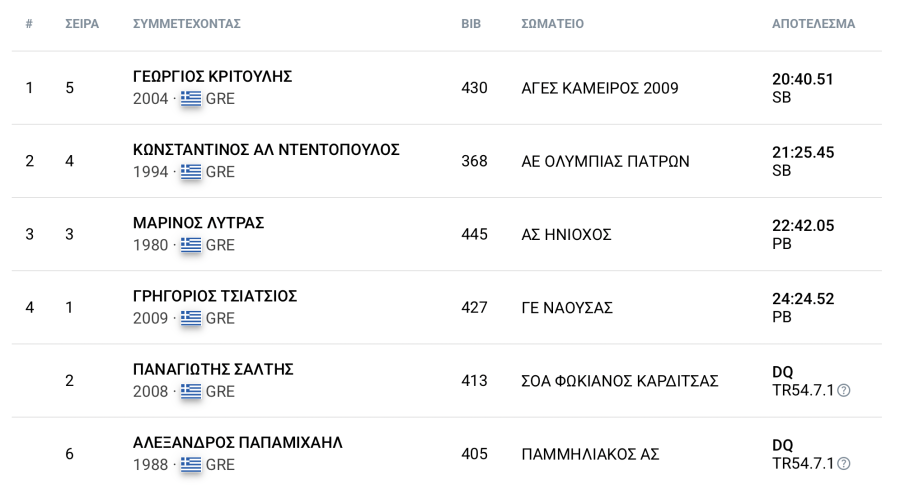
Task: Click the Greek flag under ΓΡΗΓΟΡΙΟΣ ΤΣΙΑΤΣΙΟΣ
Action: (x=191, y=318)
